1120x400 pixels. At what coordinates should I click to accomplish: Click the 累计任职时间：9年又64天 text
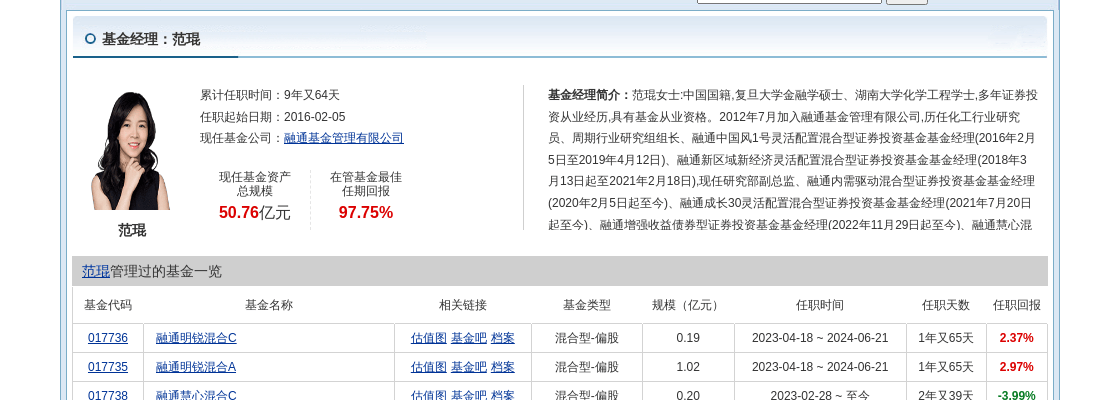(x=270, y=94)
